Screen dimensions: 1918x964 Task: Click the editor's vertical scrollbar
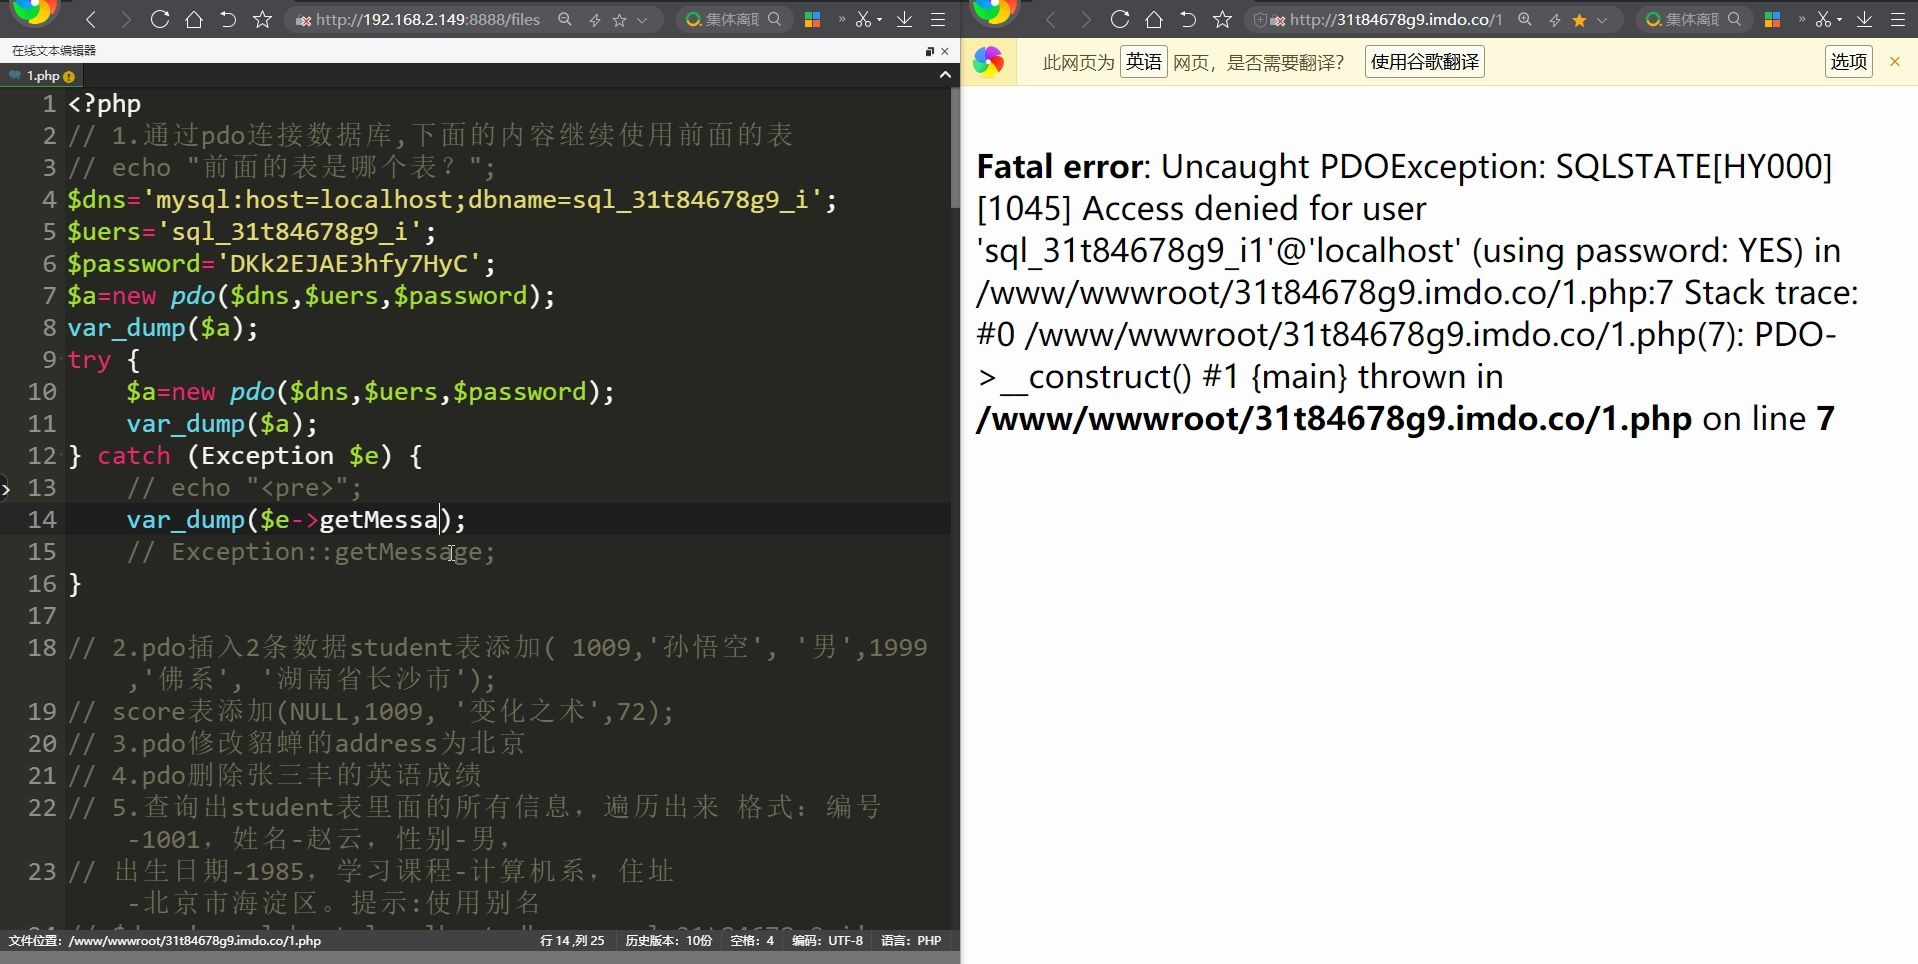[x=955, y=148]
